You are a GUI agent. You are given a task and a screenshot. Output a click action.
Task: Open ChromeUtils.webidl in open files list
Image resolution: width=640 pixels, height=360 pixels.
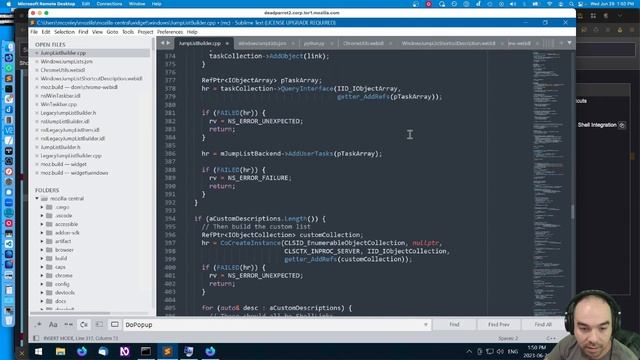tap(62, 70)
